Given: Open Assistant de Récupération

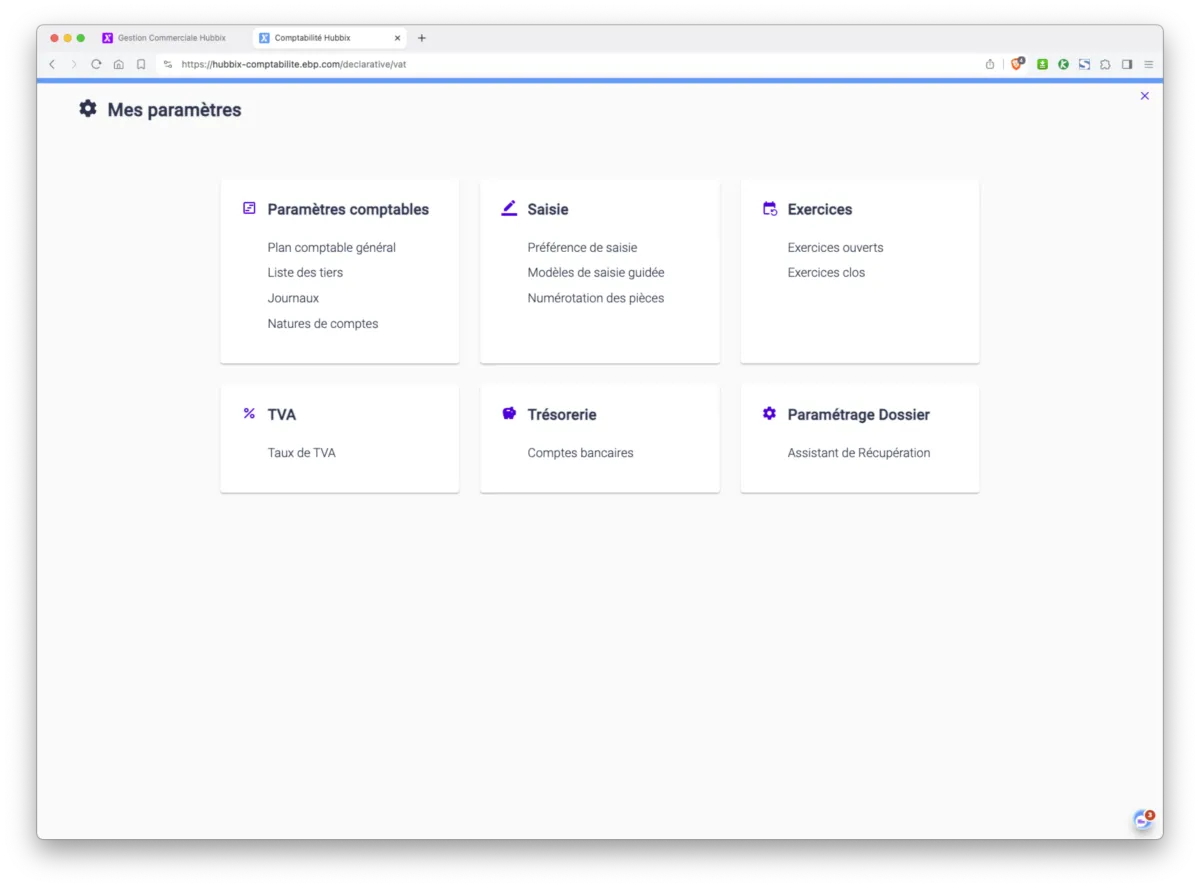Looking at the screenshot, I should tap(859, 453).
